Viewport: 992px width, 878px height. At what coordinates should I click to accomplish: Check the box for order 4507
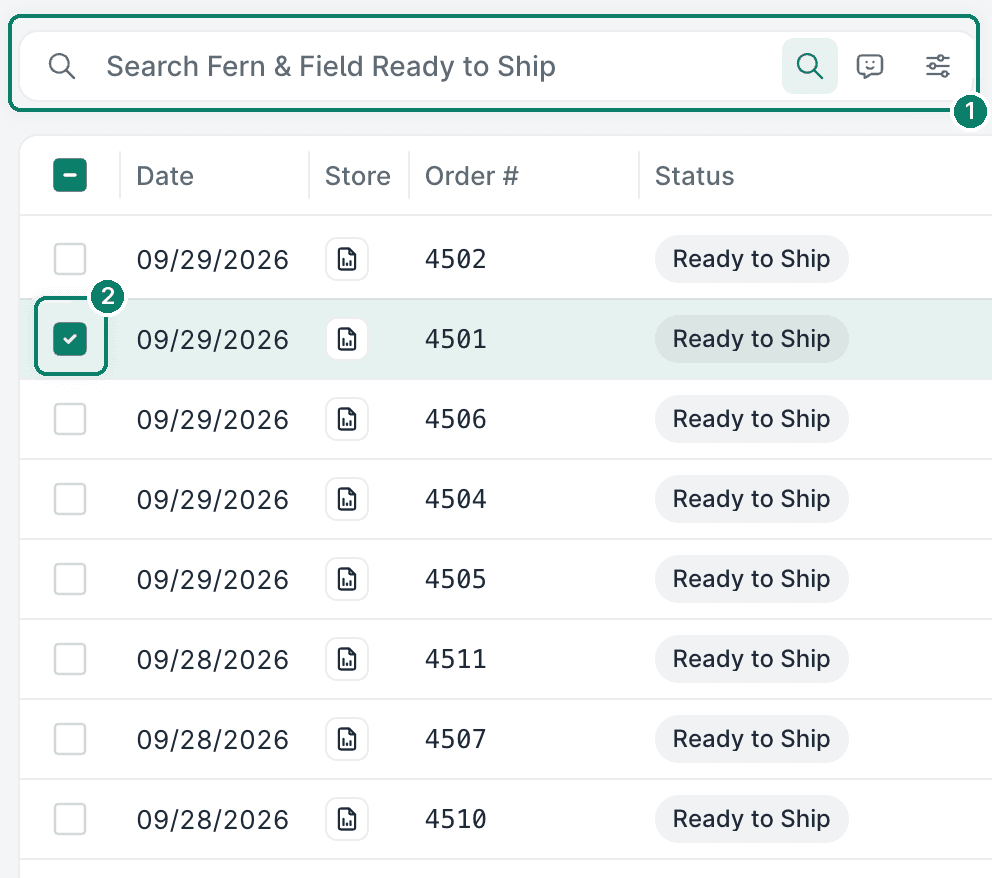click(x=70, y=739)
